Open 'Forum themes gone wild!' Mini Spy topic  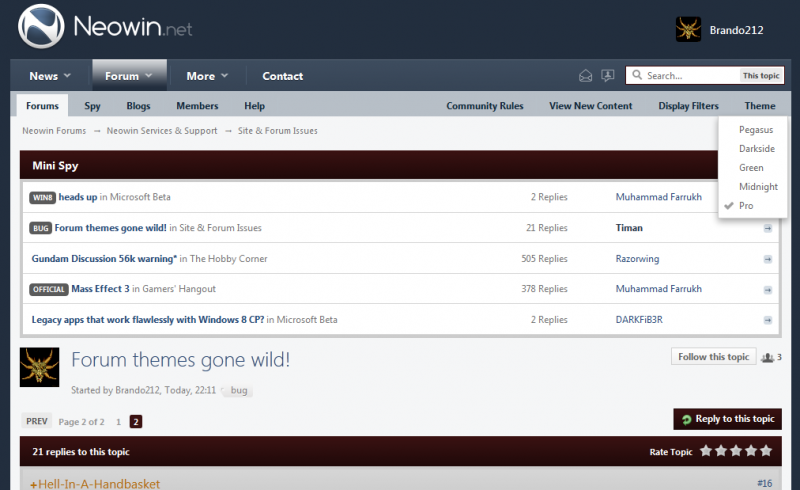[110, 228]
